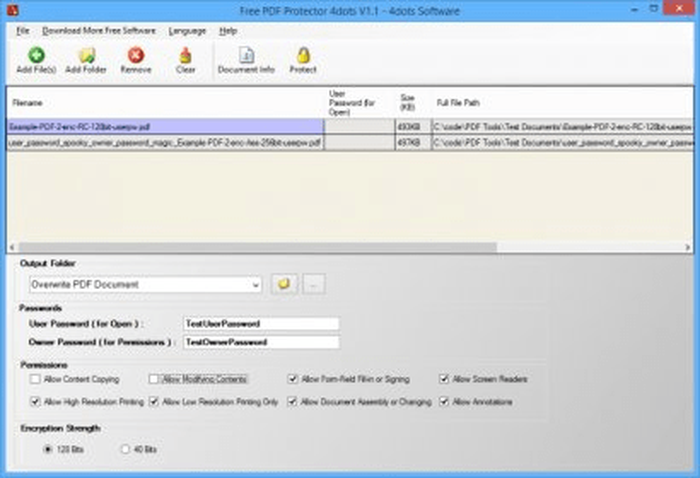Close the Free PDF Protector window
Image resolution: width=700 pixels, height=478 pixels.
(x=679, y=8)
